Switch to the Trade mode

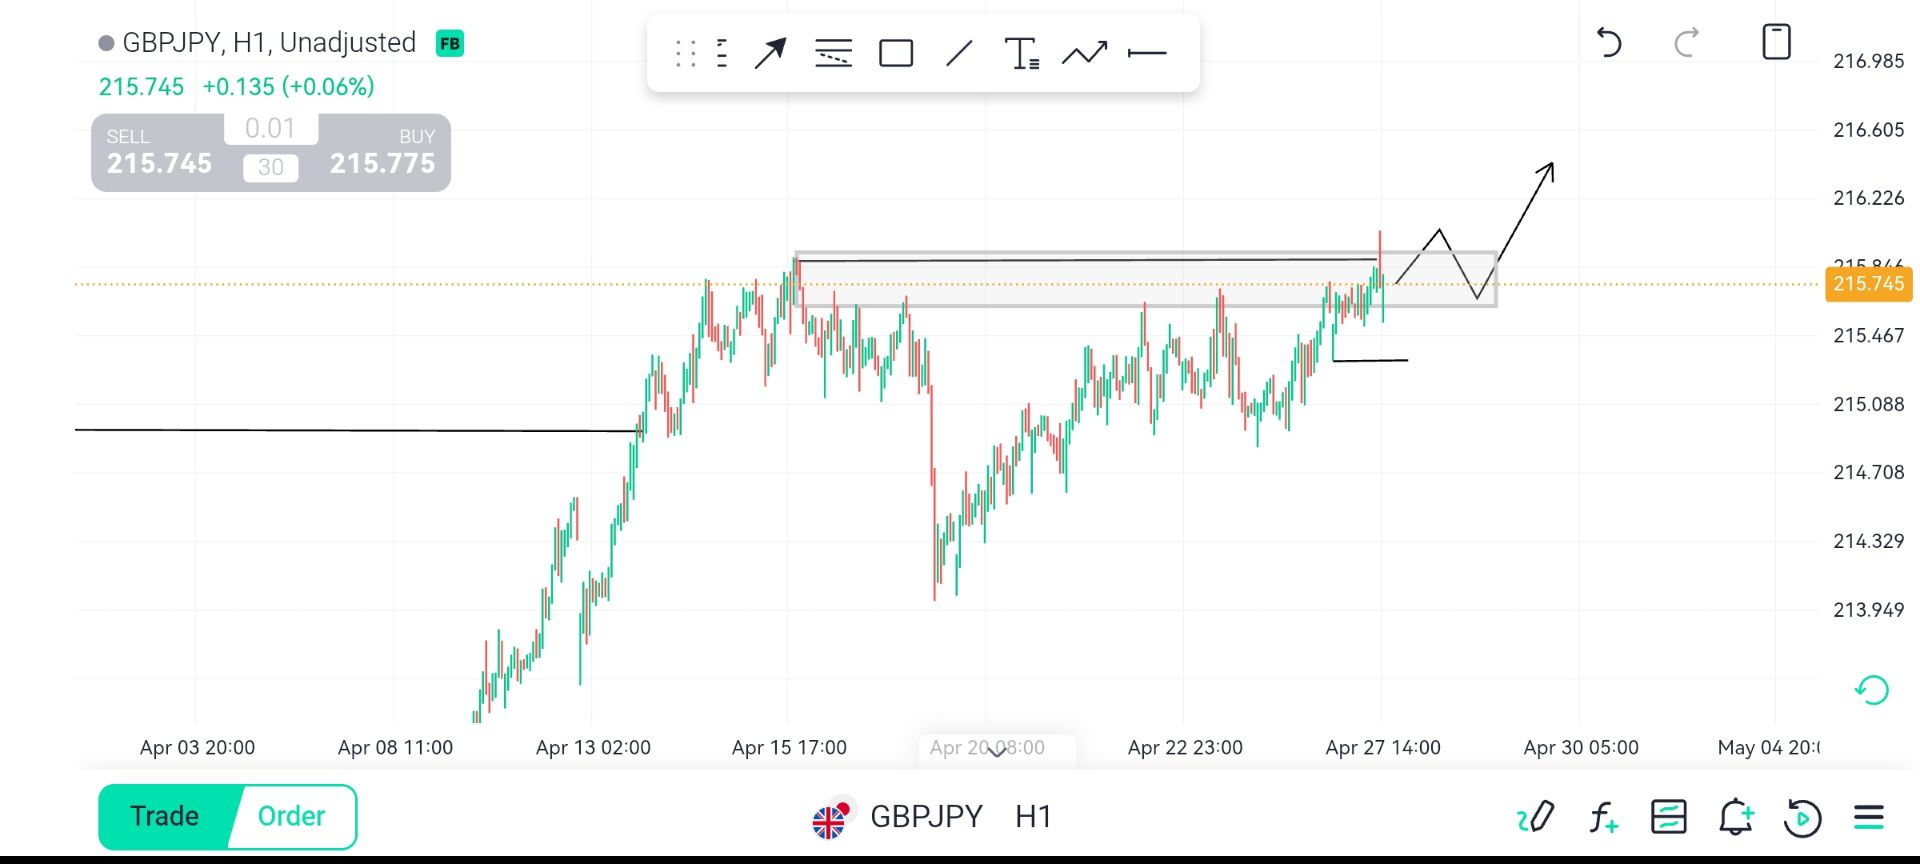[x=165, y=817]
